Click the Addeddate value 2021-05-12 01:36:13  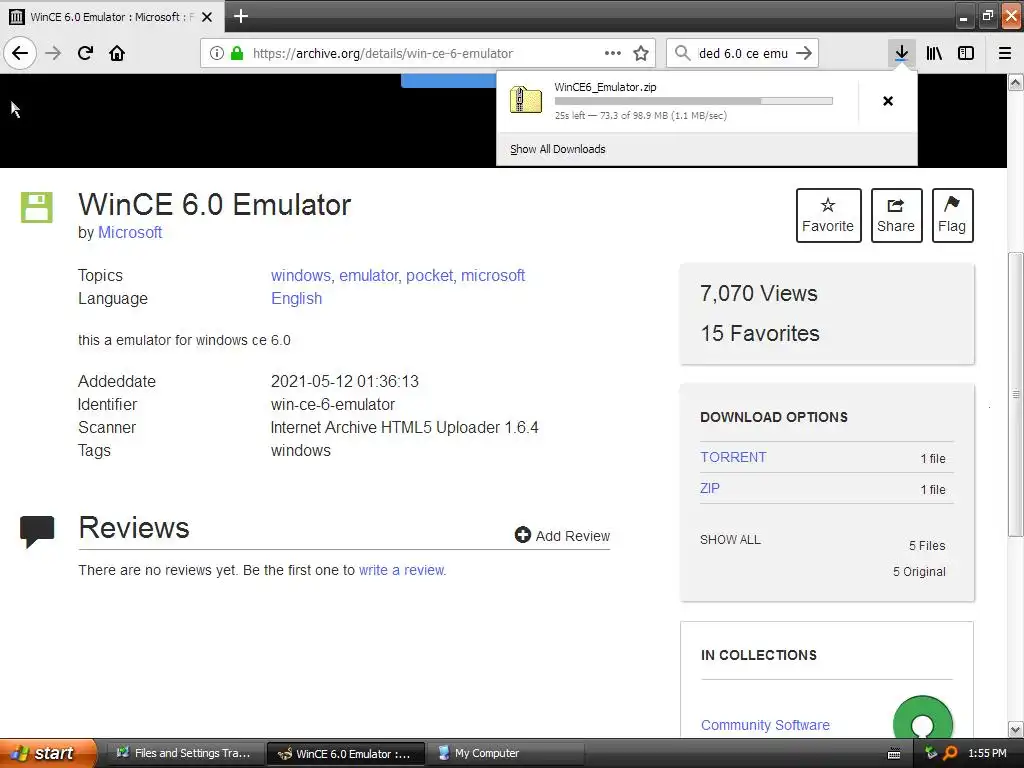coord(345,381)
